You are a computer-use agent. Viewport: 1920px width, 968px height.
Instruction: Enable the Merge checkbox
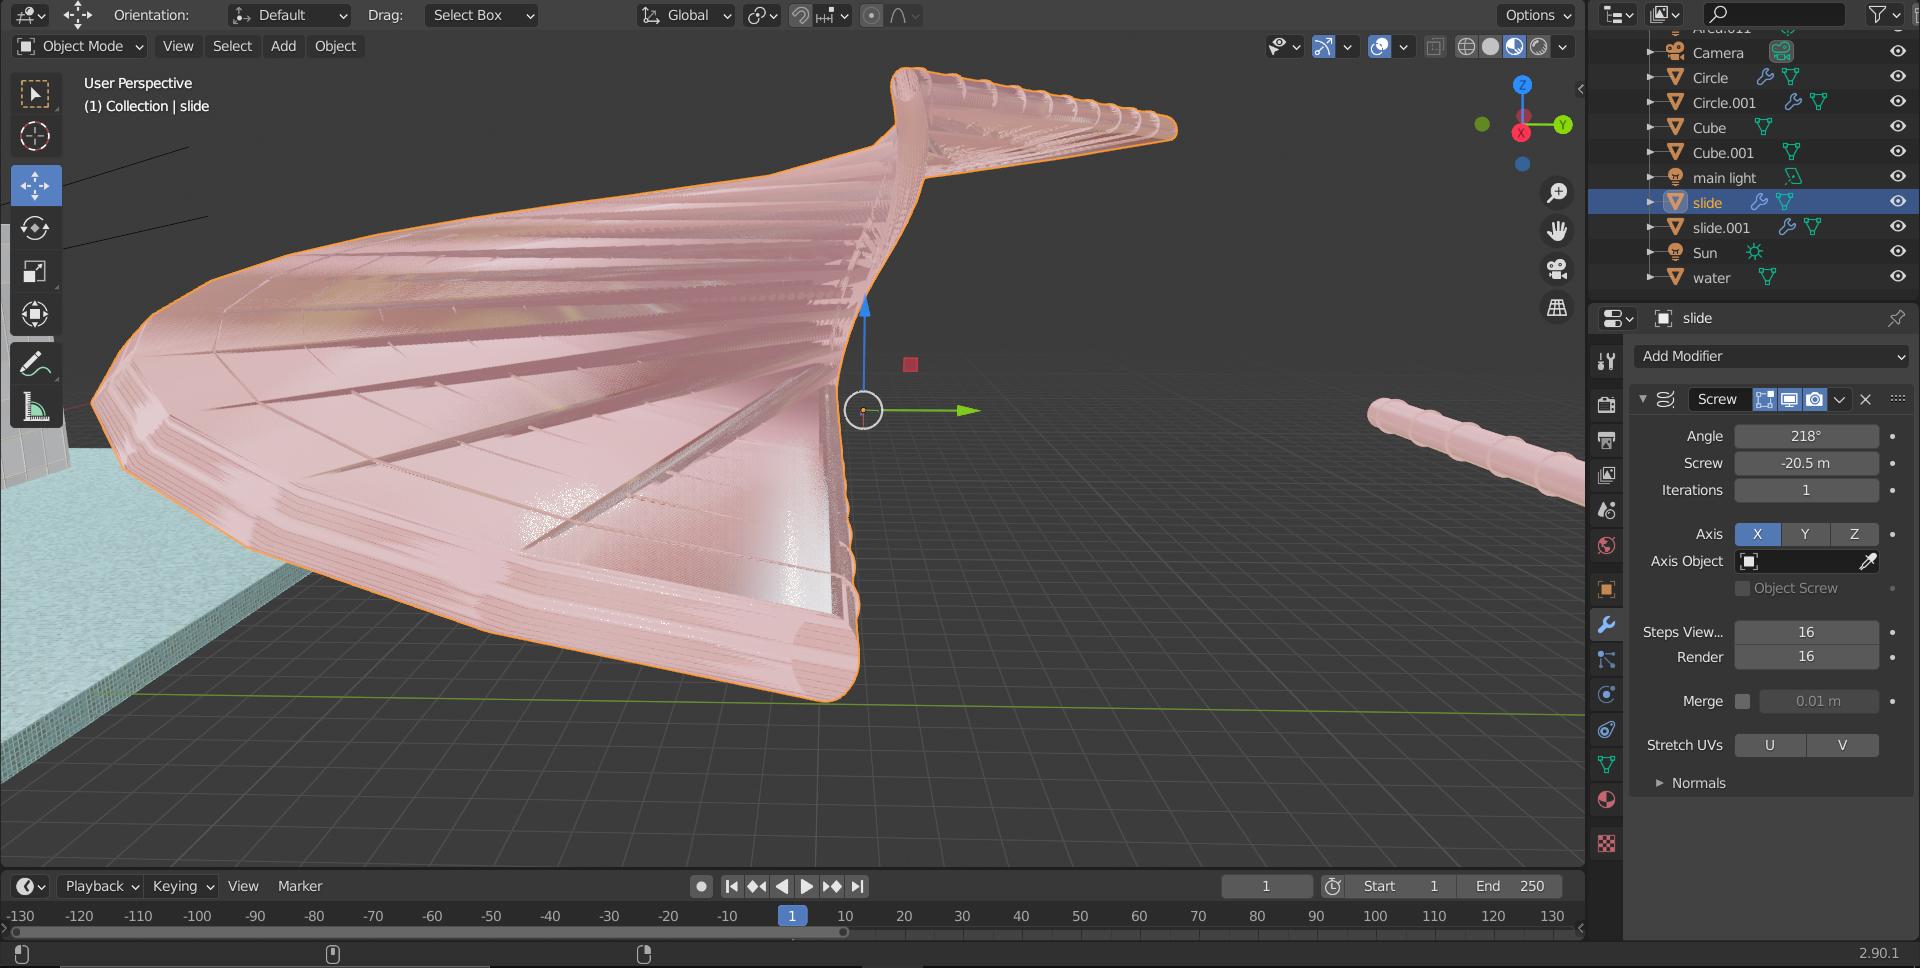tap(1742, 701)
